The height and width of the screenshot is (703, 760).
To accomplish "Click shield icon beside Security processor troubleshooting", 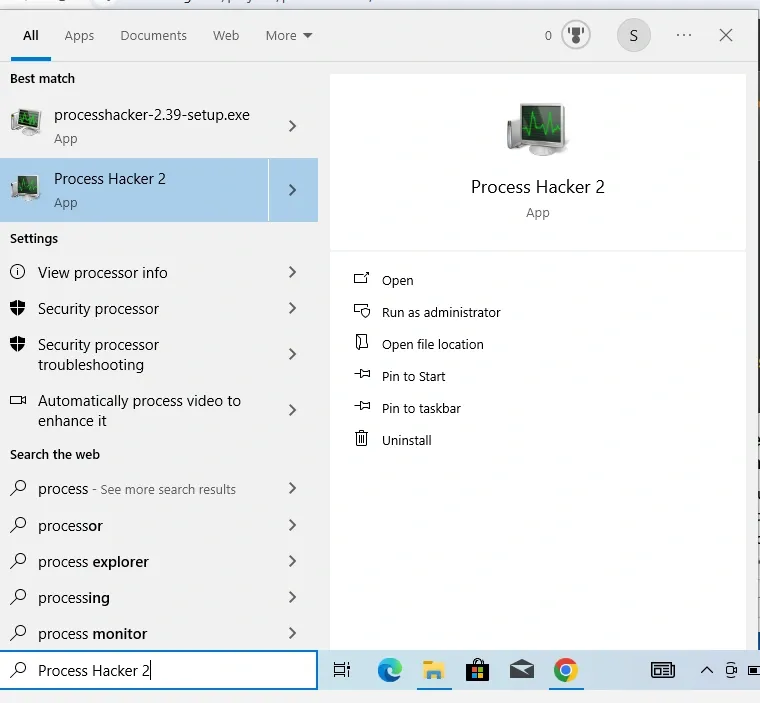I will click(17, 344).
